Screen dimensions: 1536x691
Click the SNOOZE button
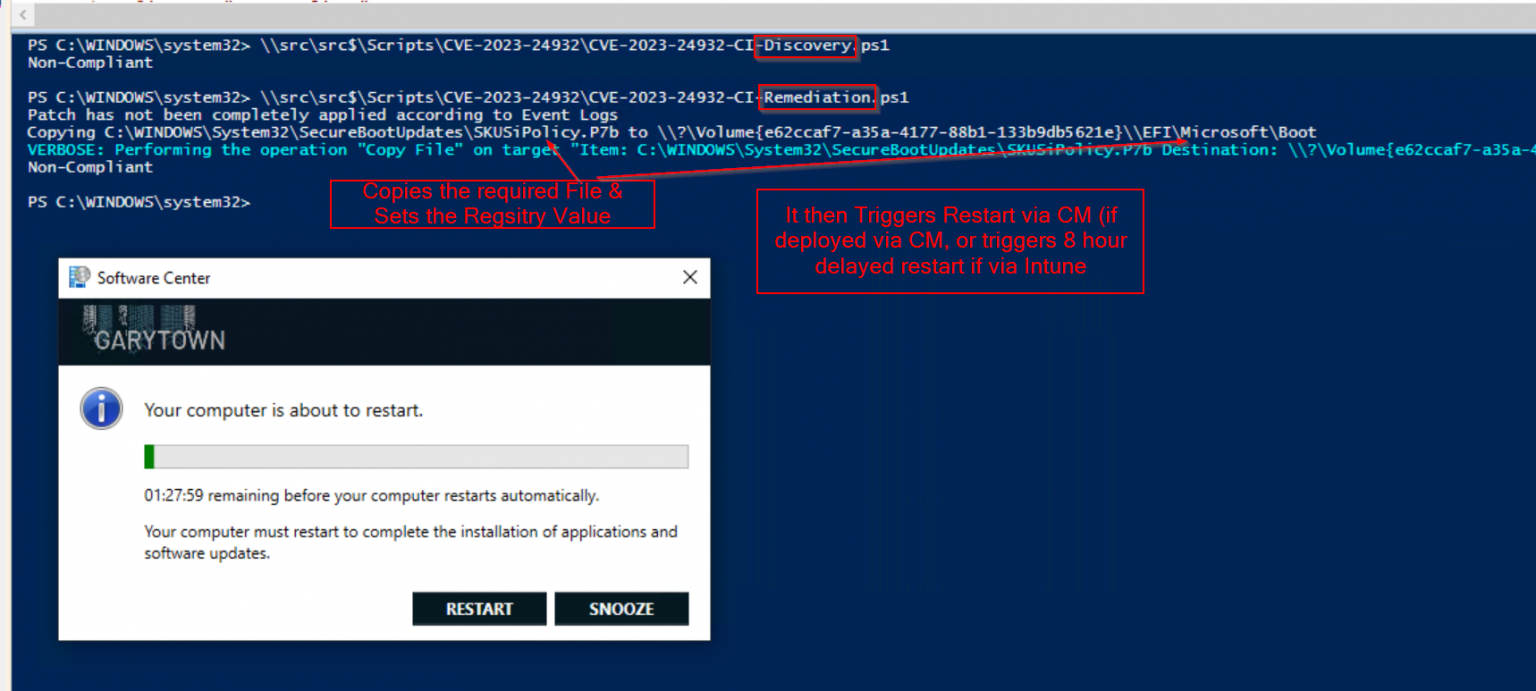pos(621,608)
